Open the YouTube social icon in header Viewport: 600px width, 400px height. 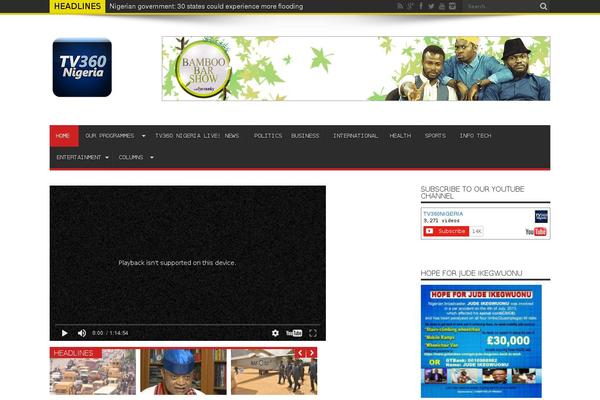pyautogui.click(x=442, y=6)
